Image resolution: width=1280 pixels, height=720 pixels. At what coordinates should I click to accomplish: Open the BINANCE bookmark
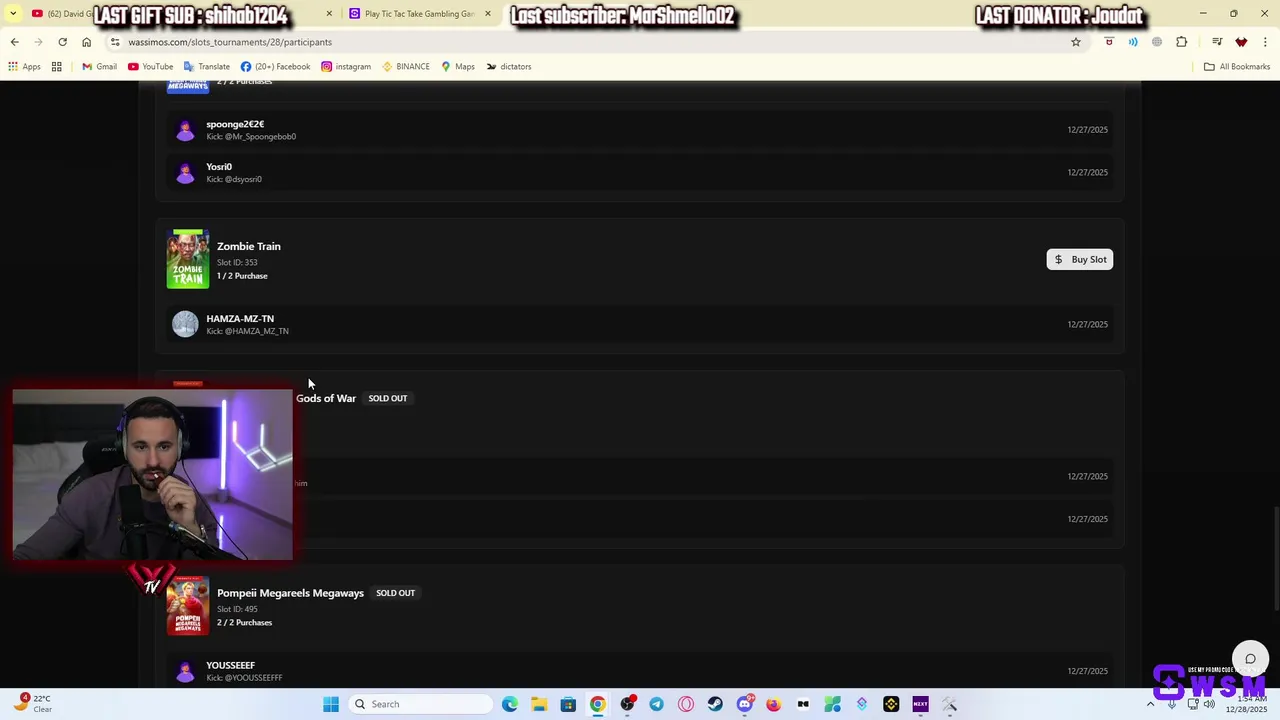406,67
